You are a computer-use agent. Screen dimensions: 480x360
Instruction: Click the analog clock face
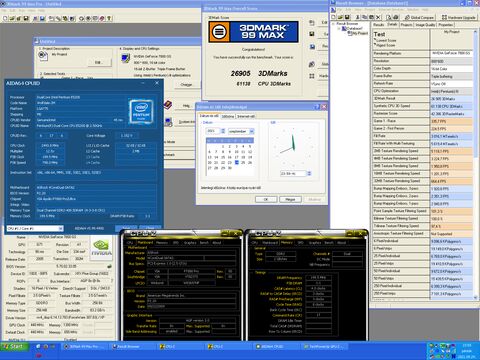coord(293,147)
